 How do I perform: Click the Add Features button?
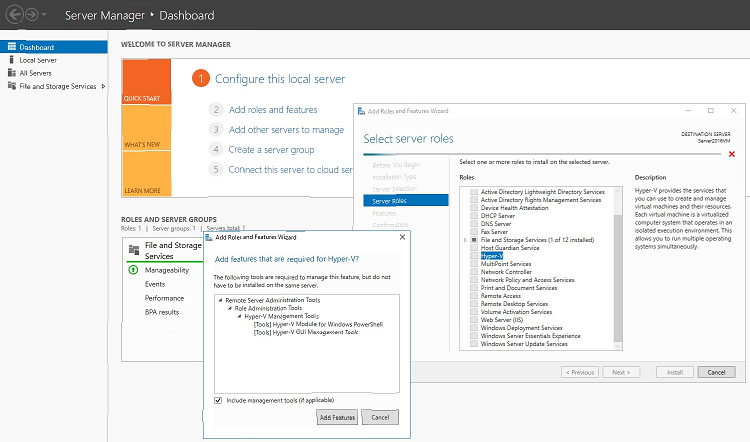tap(337, 417)
